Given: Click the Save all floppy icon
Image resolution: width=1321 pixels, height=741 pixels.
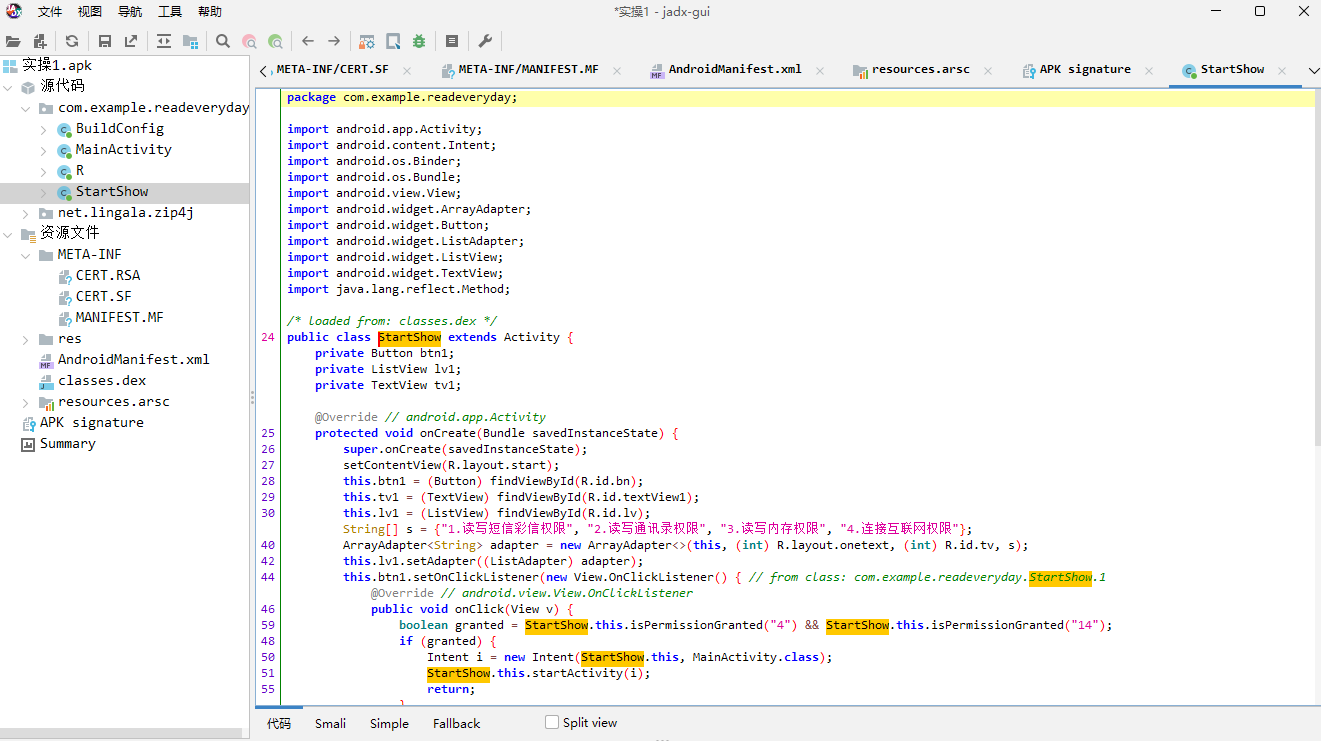Looking at the screenshot, I should [x=105, y=41].
